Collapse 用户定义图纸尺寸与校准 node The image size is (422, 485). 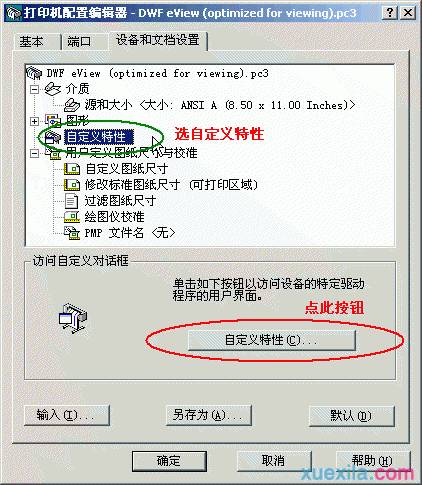(x=34, y=153)
